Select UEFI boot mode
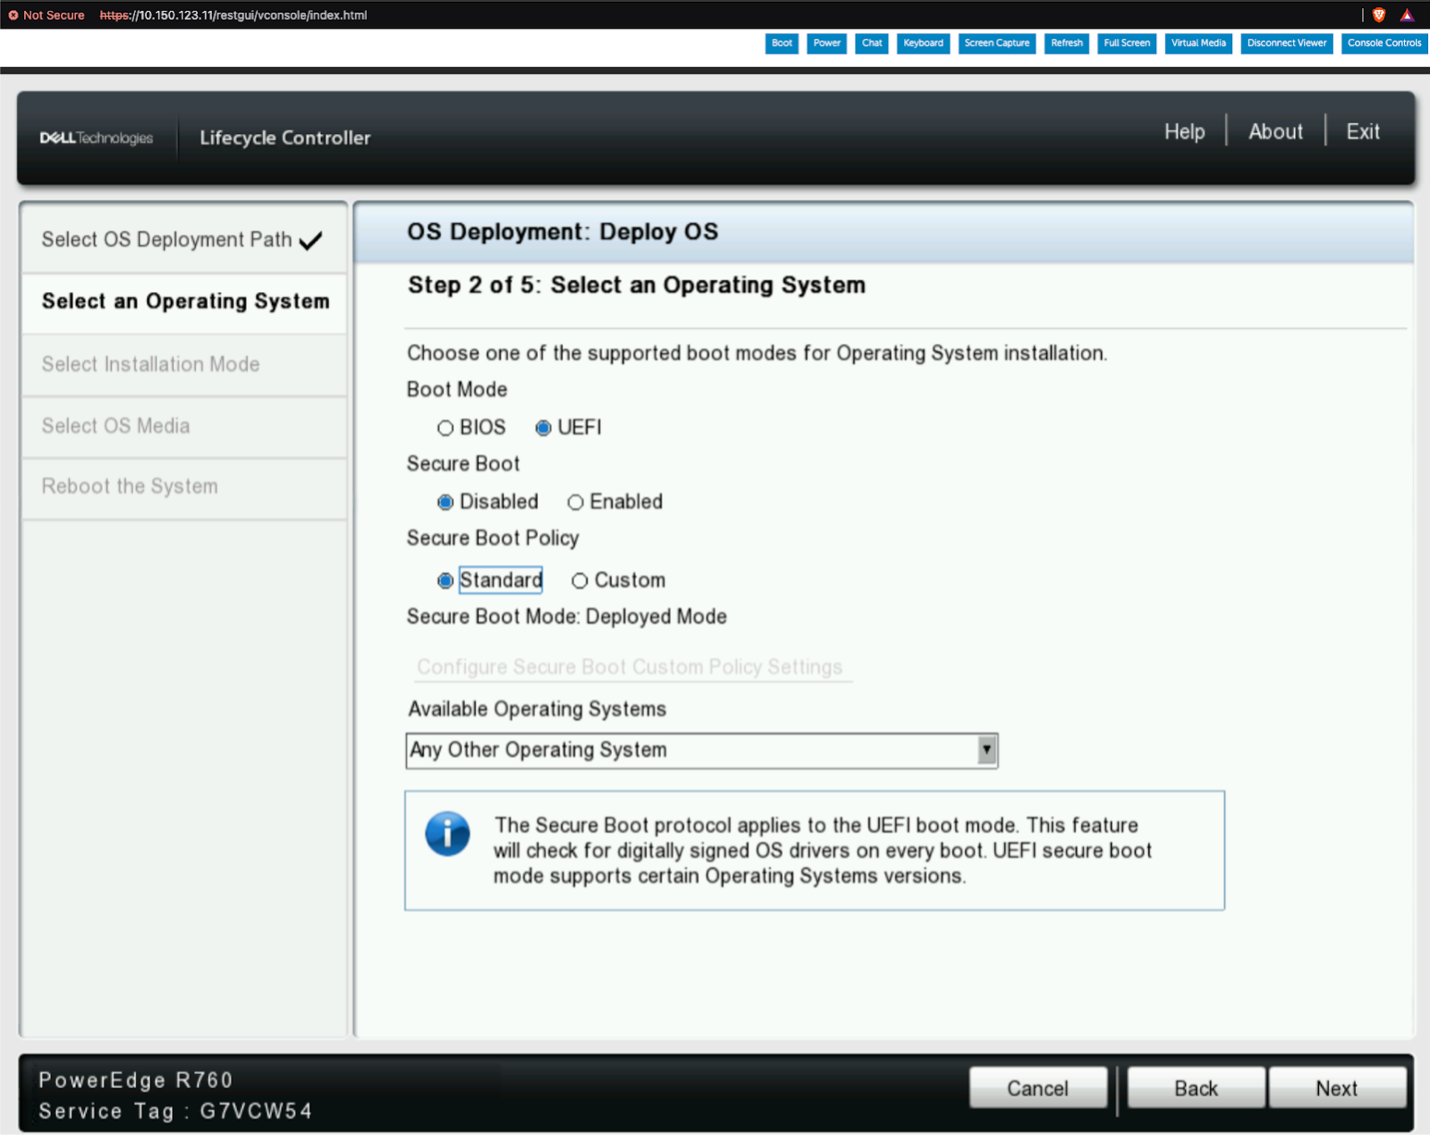 (543, 428)
